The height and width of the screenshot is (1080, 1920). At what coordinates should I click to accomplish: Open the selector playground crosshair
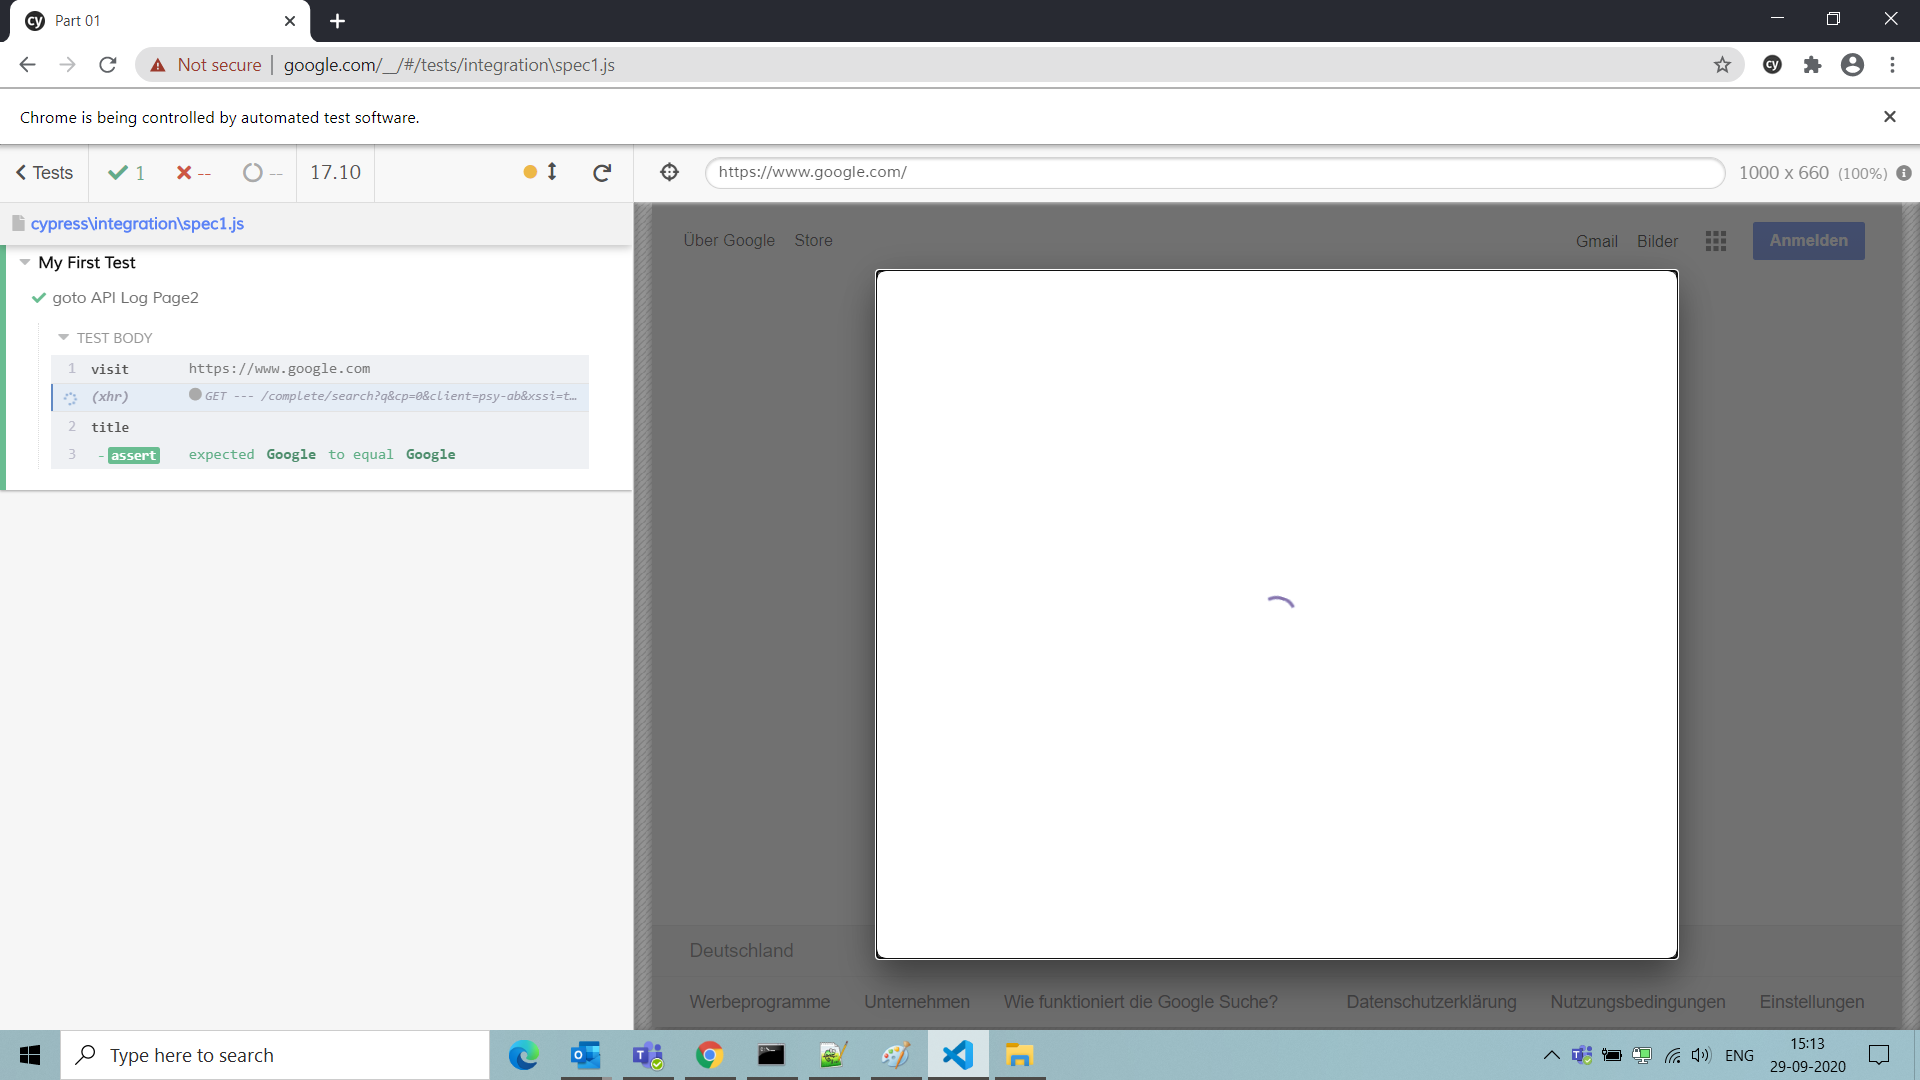(x=670, y=172)
